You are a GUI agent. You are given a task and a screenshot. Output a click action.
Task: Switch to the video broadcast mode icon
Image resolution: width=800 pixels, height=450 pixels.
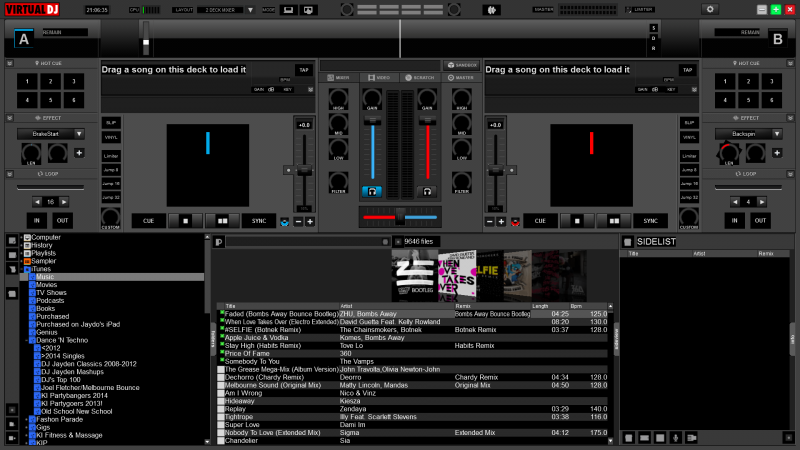pyautogui.click(x=308, y=10)
